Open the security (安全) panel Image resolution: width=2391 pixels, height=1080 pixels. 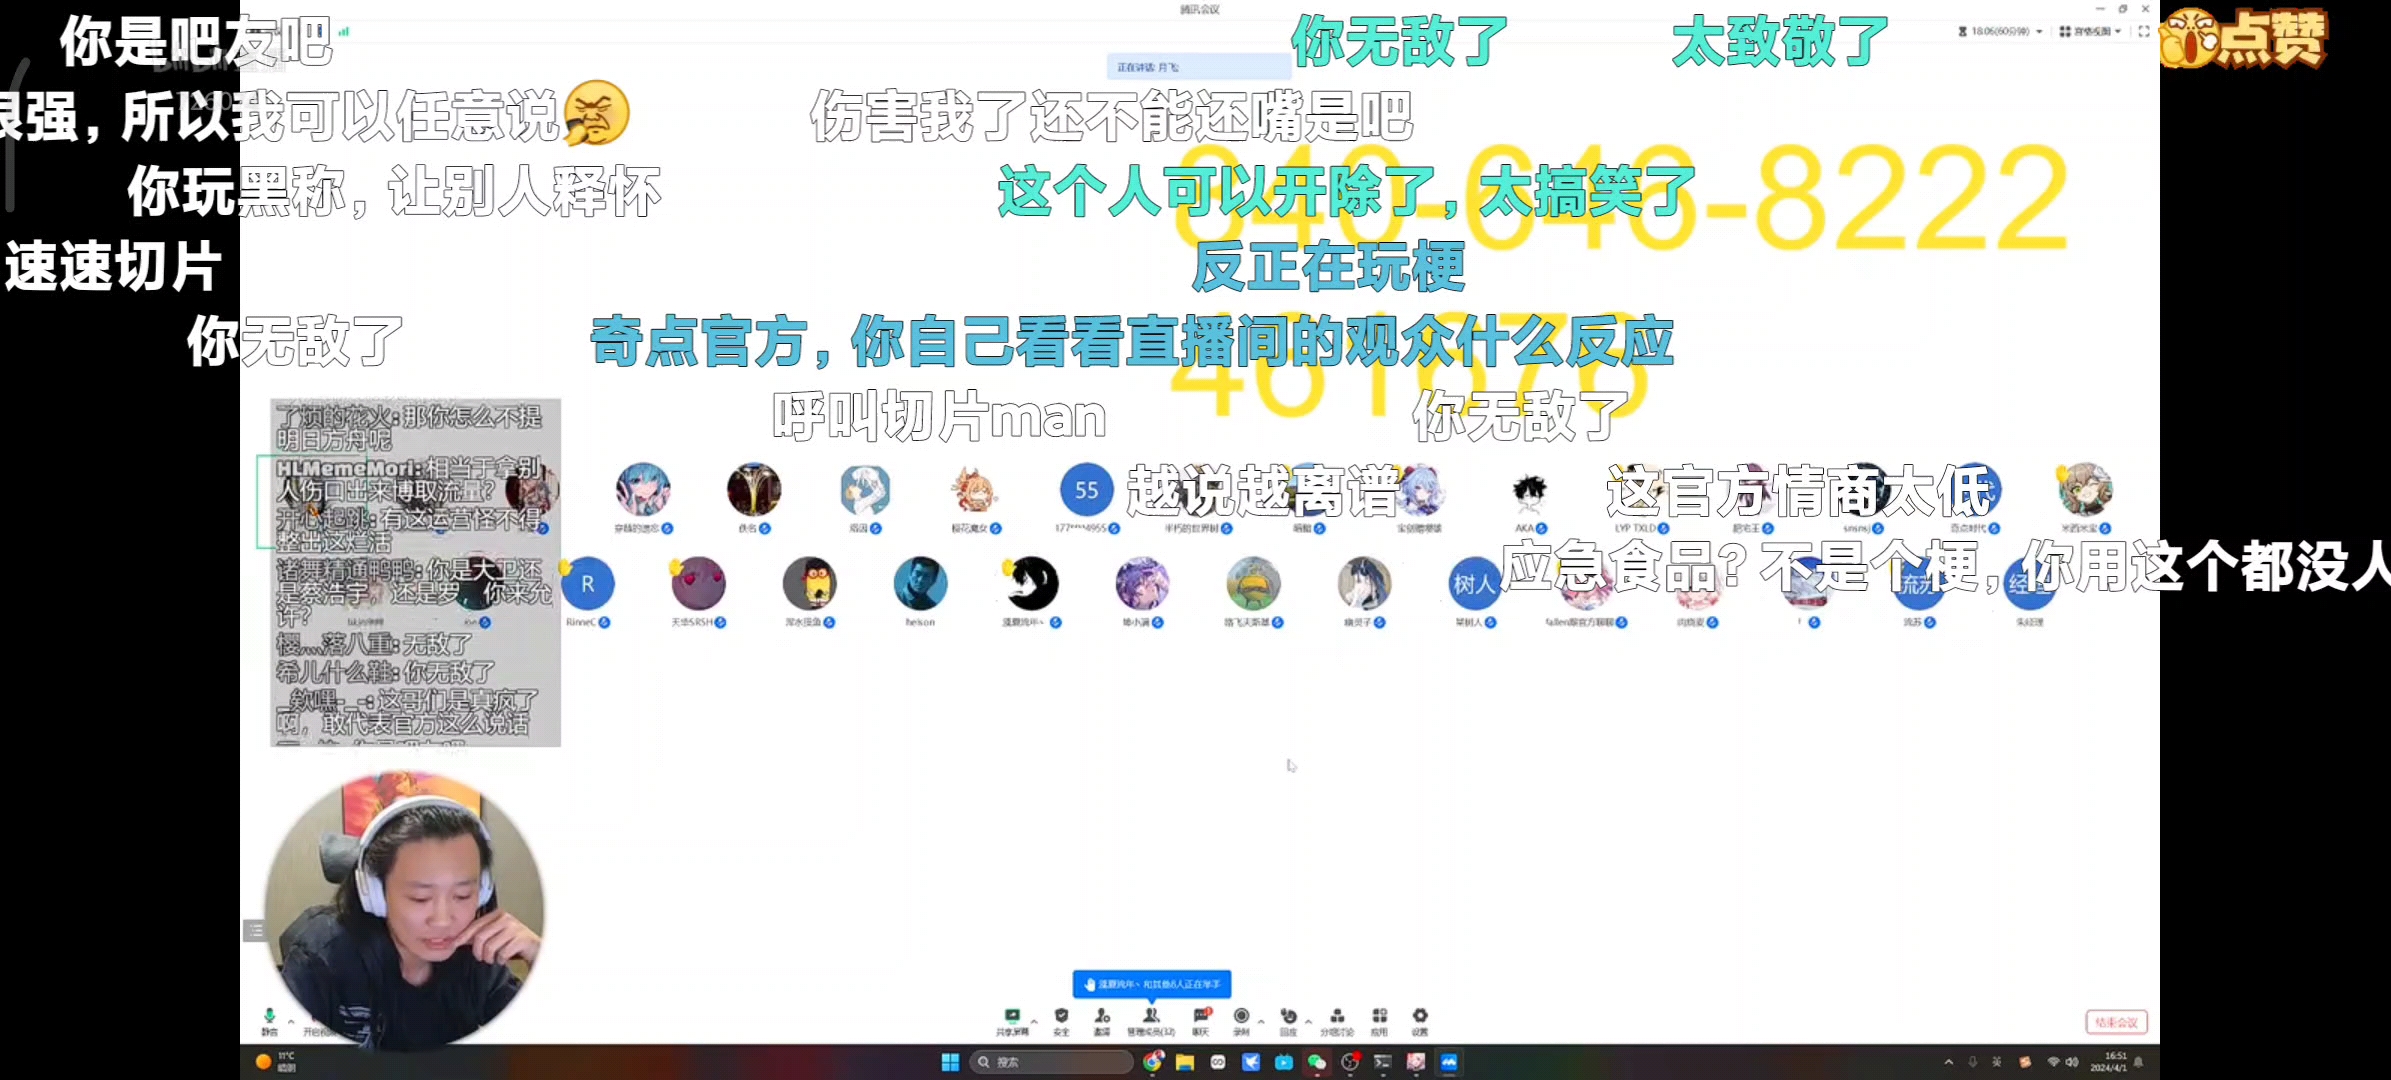click(1061, 1016)
